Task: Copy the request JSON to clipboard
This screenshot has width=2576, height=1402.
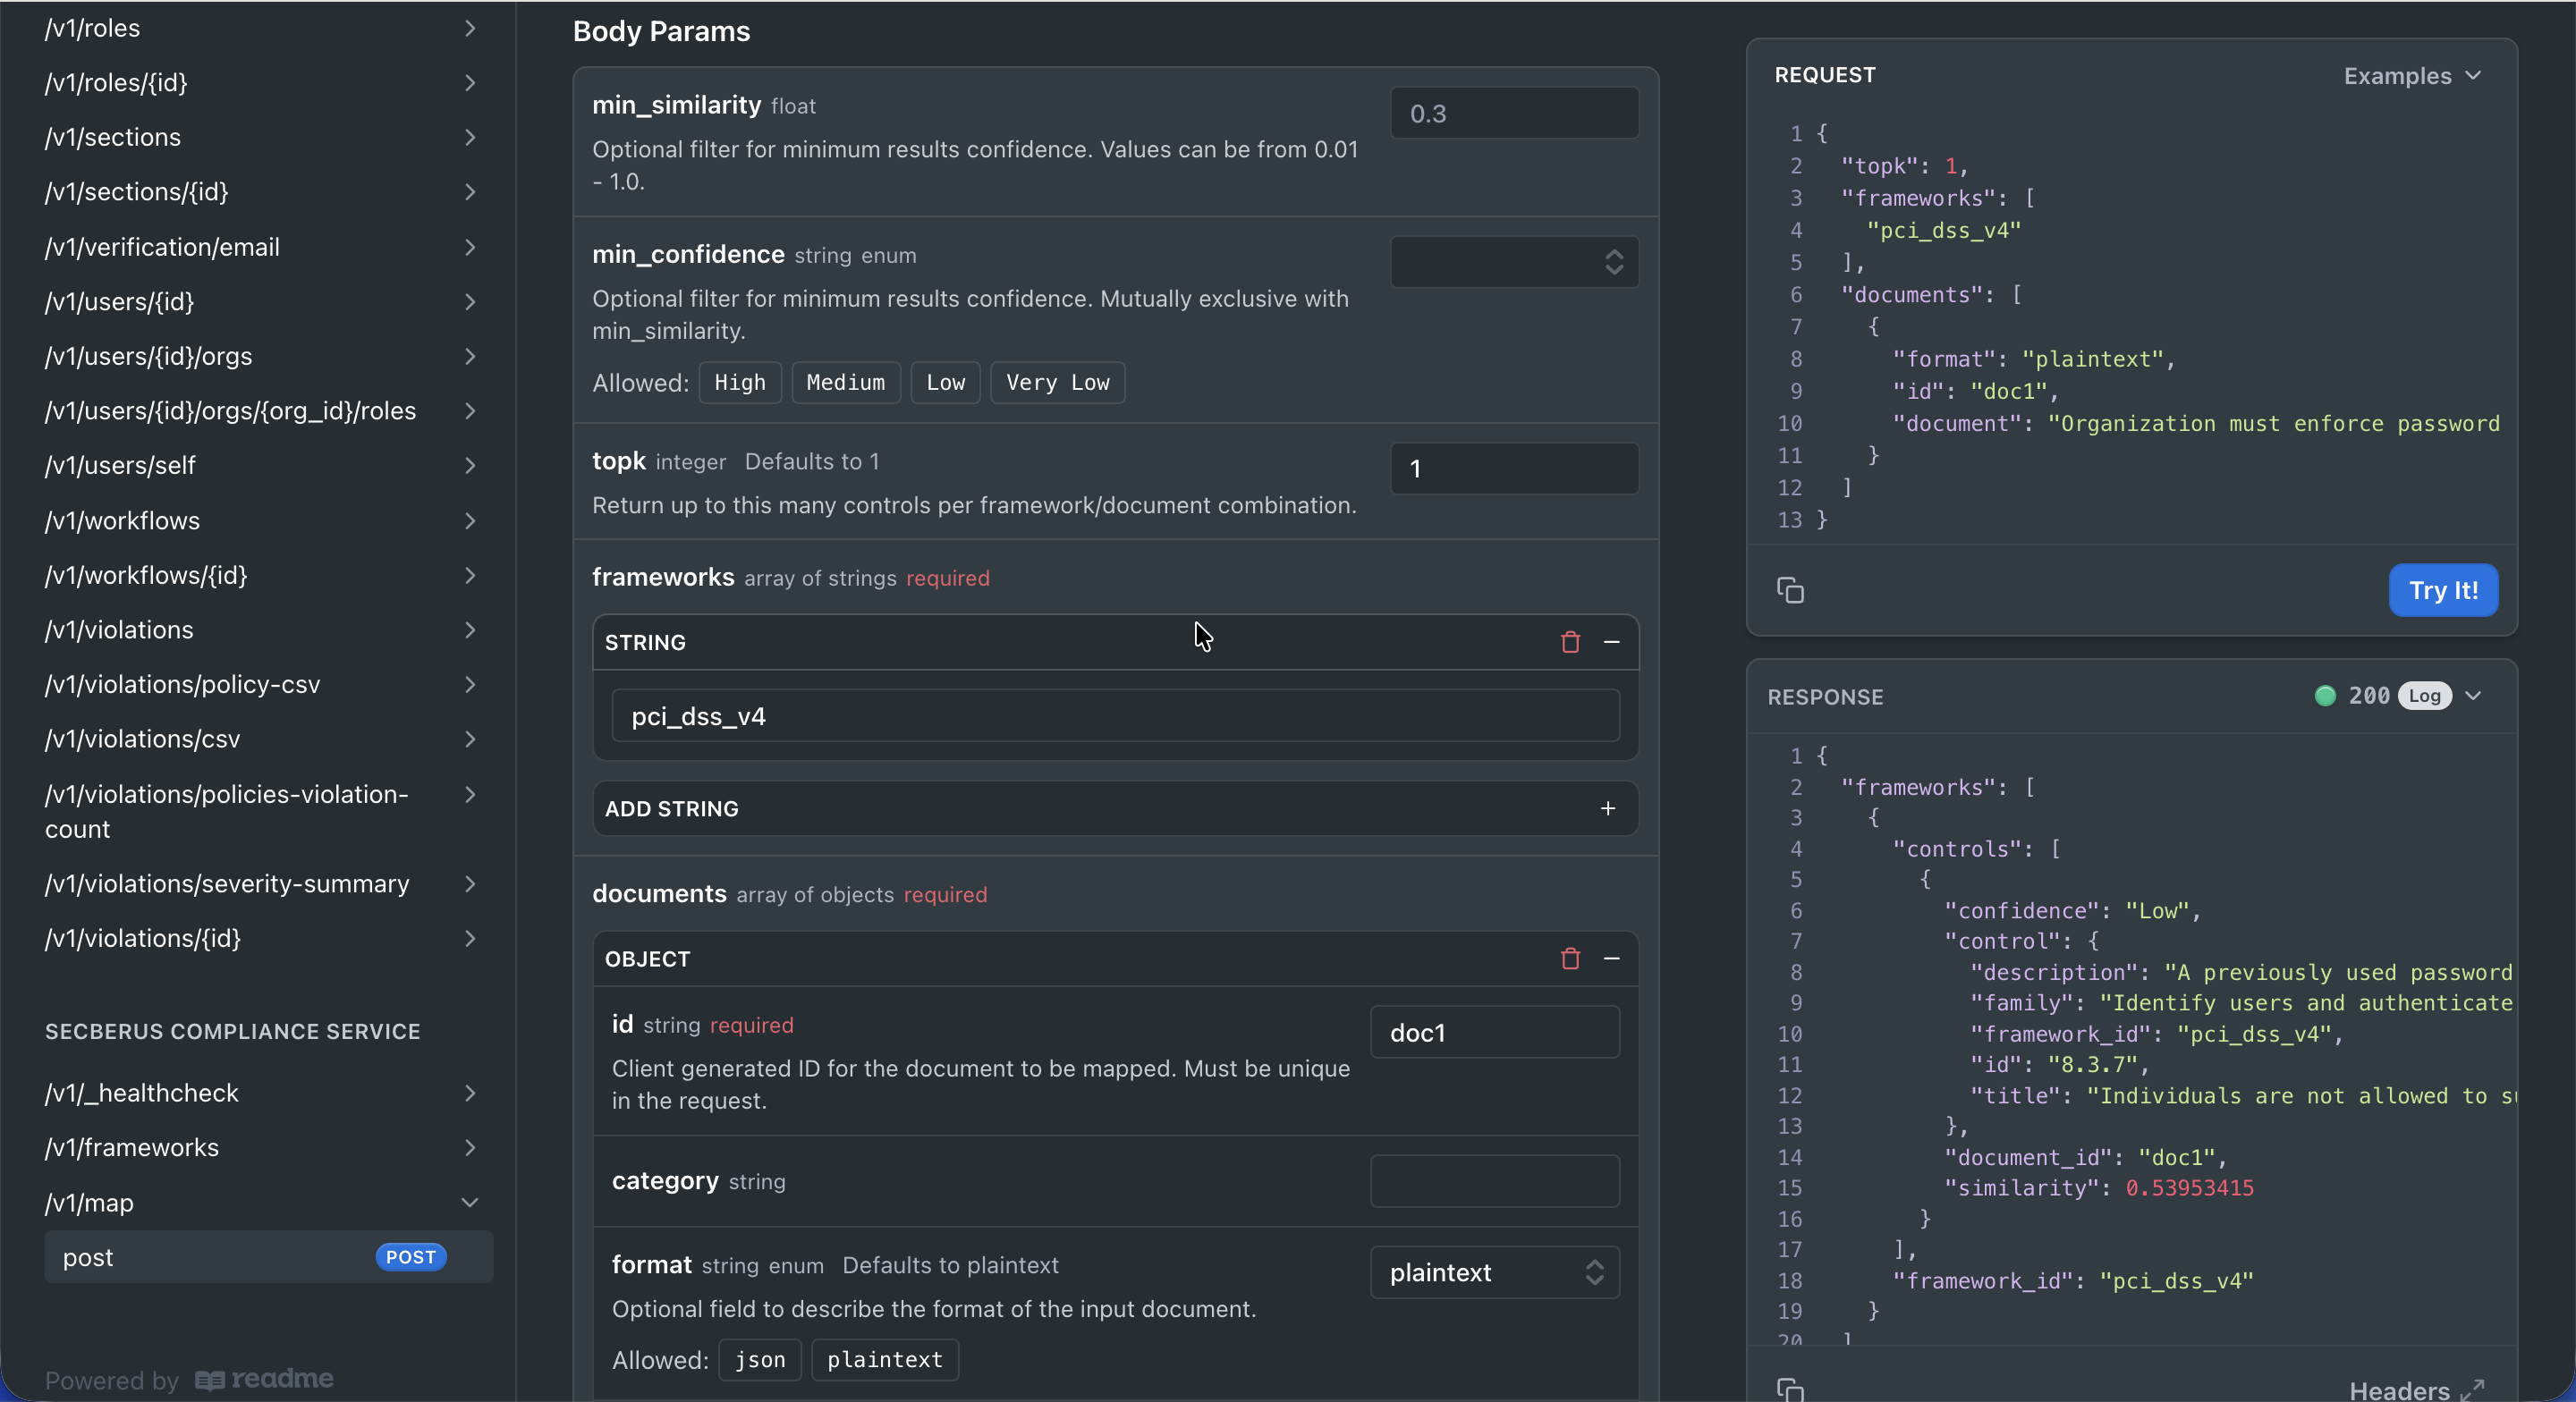Action: (1790, 590)
